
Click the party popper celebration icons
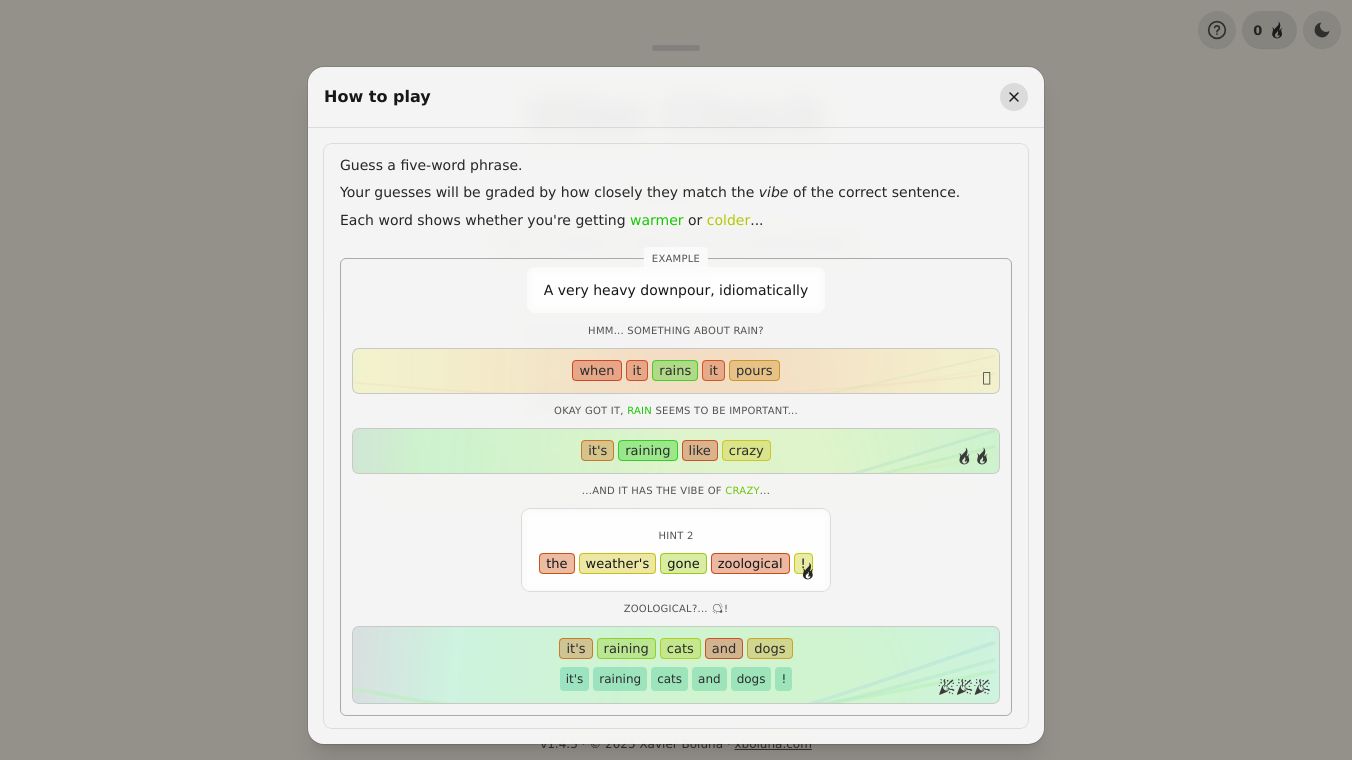964,687
